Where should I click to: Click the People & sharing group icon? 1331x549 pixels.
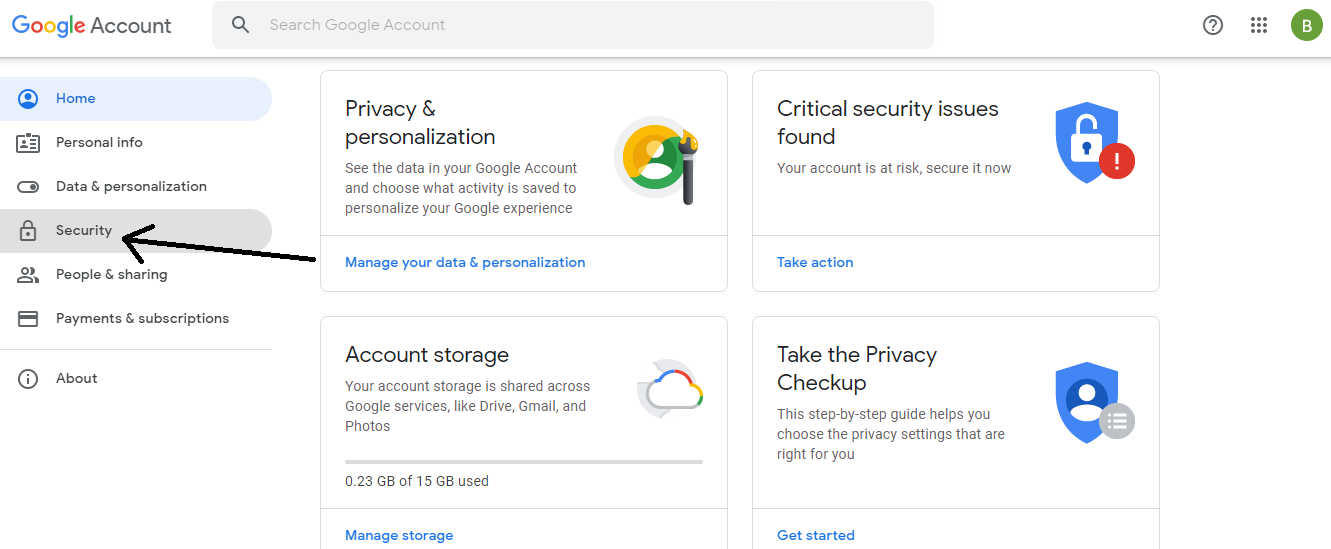click(28, 274)
